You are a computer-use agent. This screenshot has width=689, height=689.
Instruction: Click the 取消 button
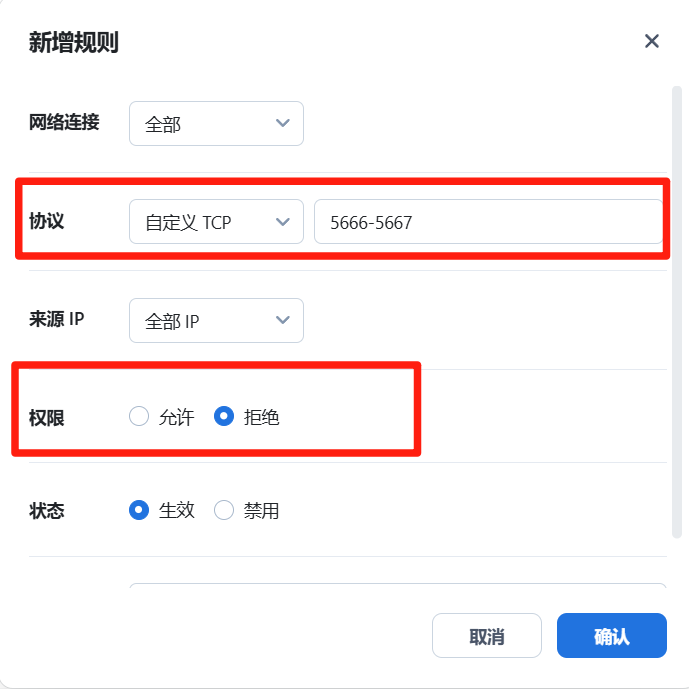point(487,635)
